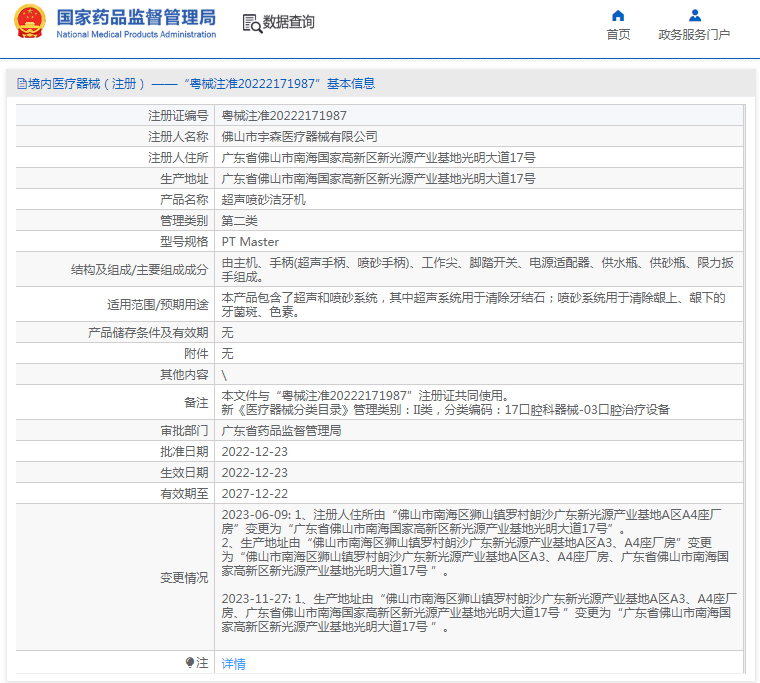760x683 pixels.
Task: Click the 2023-11-27 change record text
Action: point(479,613)
